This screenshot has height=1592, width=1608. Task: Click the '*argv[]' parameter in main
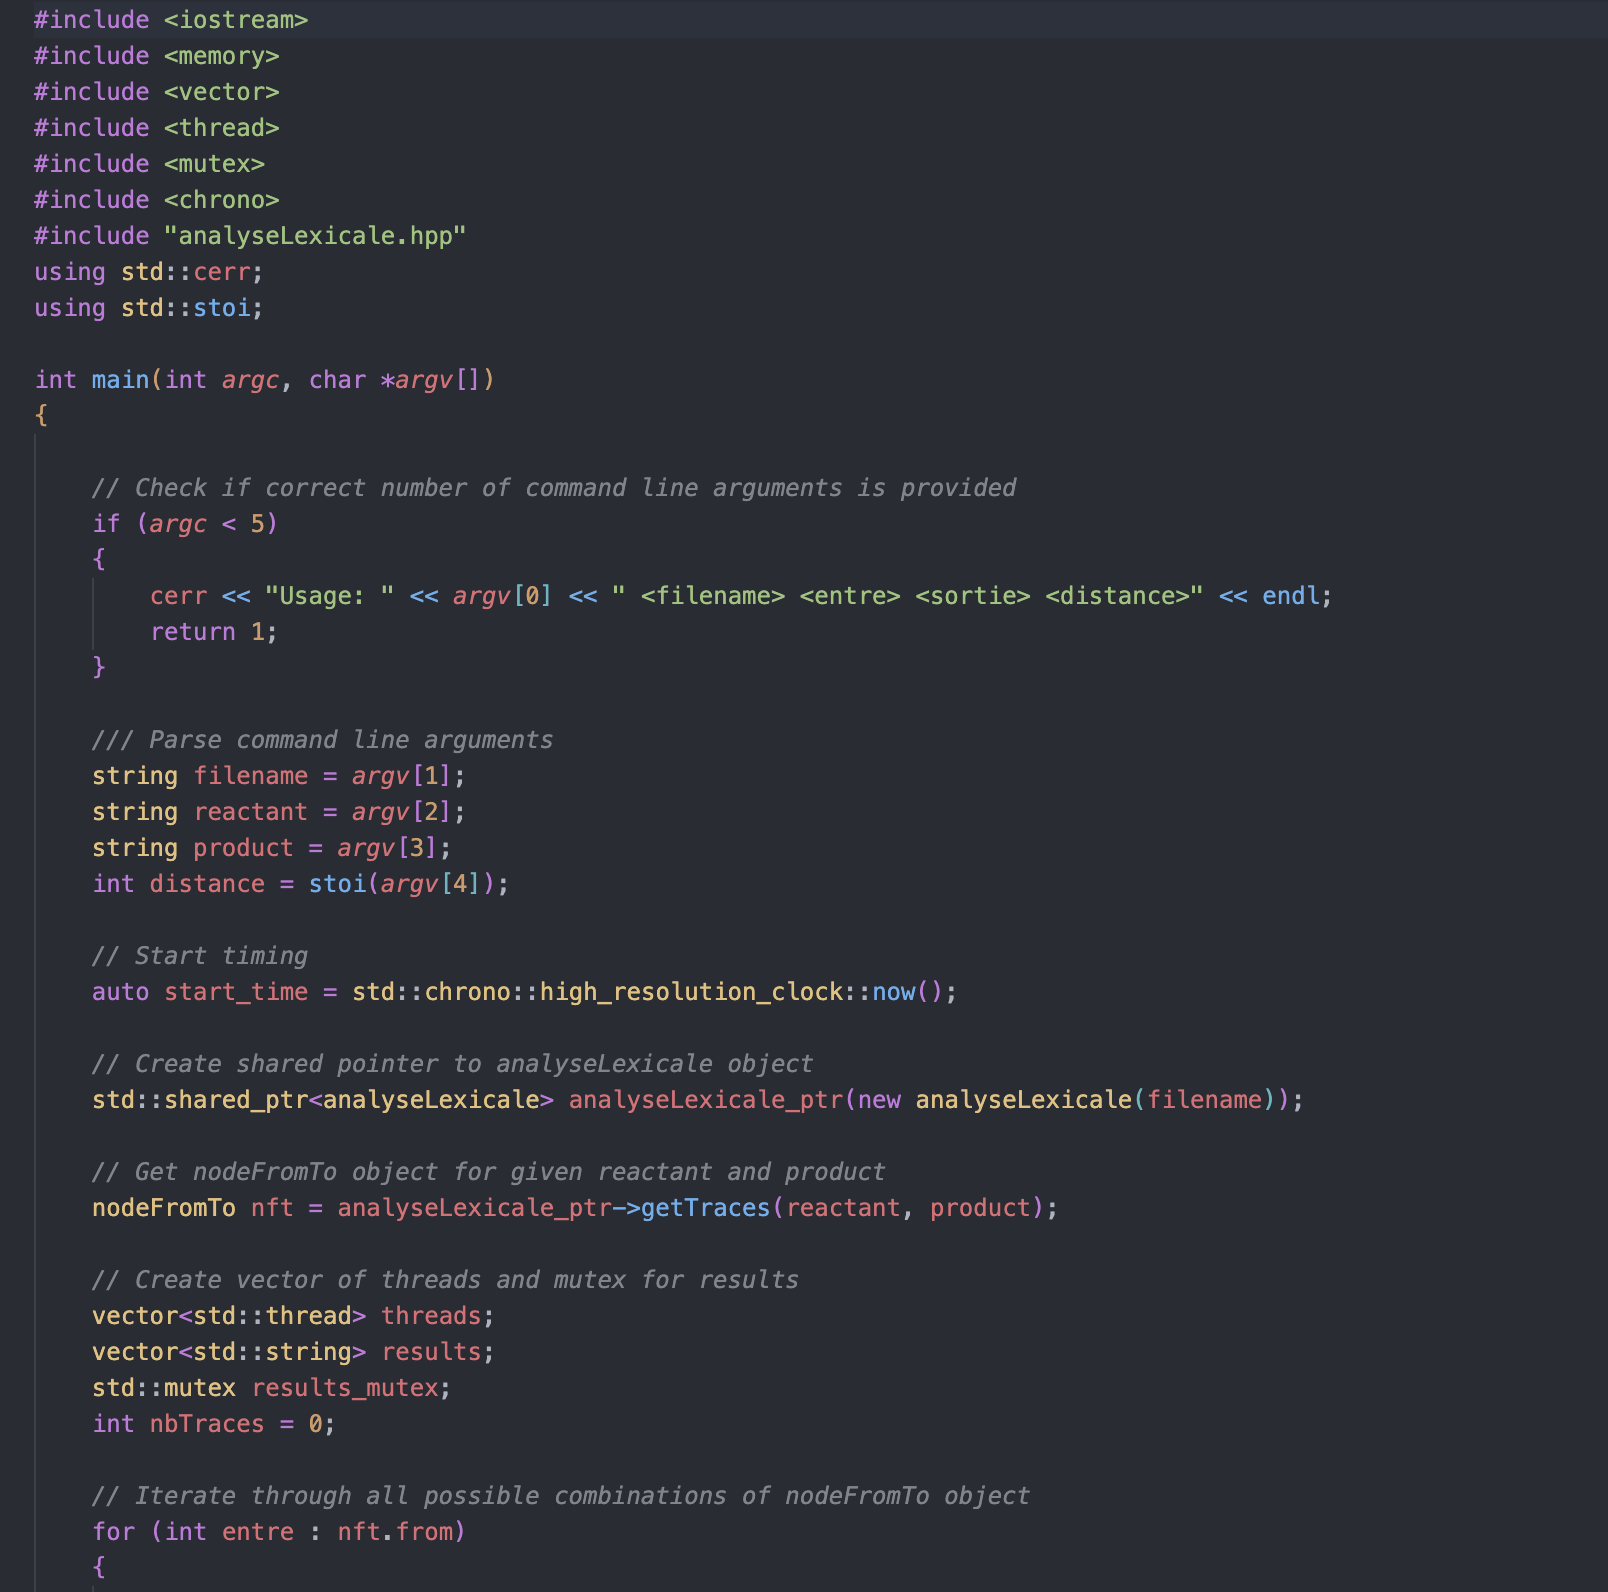point(431,380)
